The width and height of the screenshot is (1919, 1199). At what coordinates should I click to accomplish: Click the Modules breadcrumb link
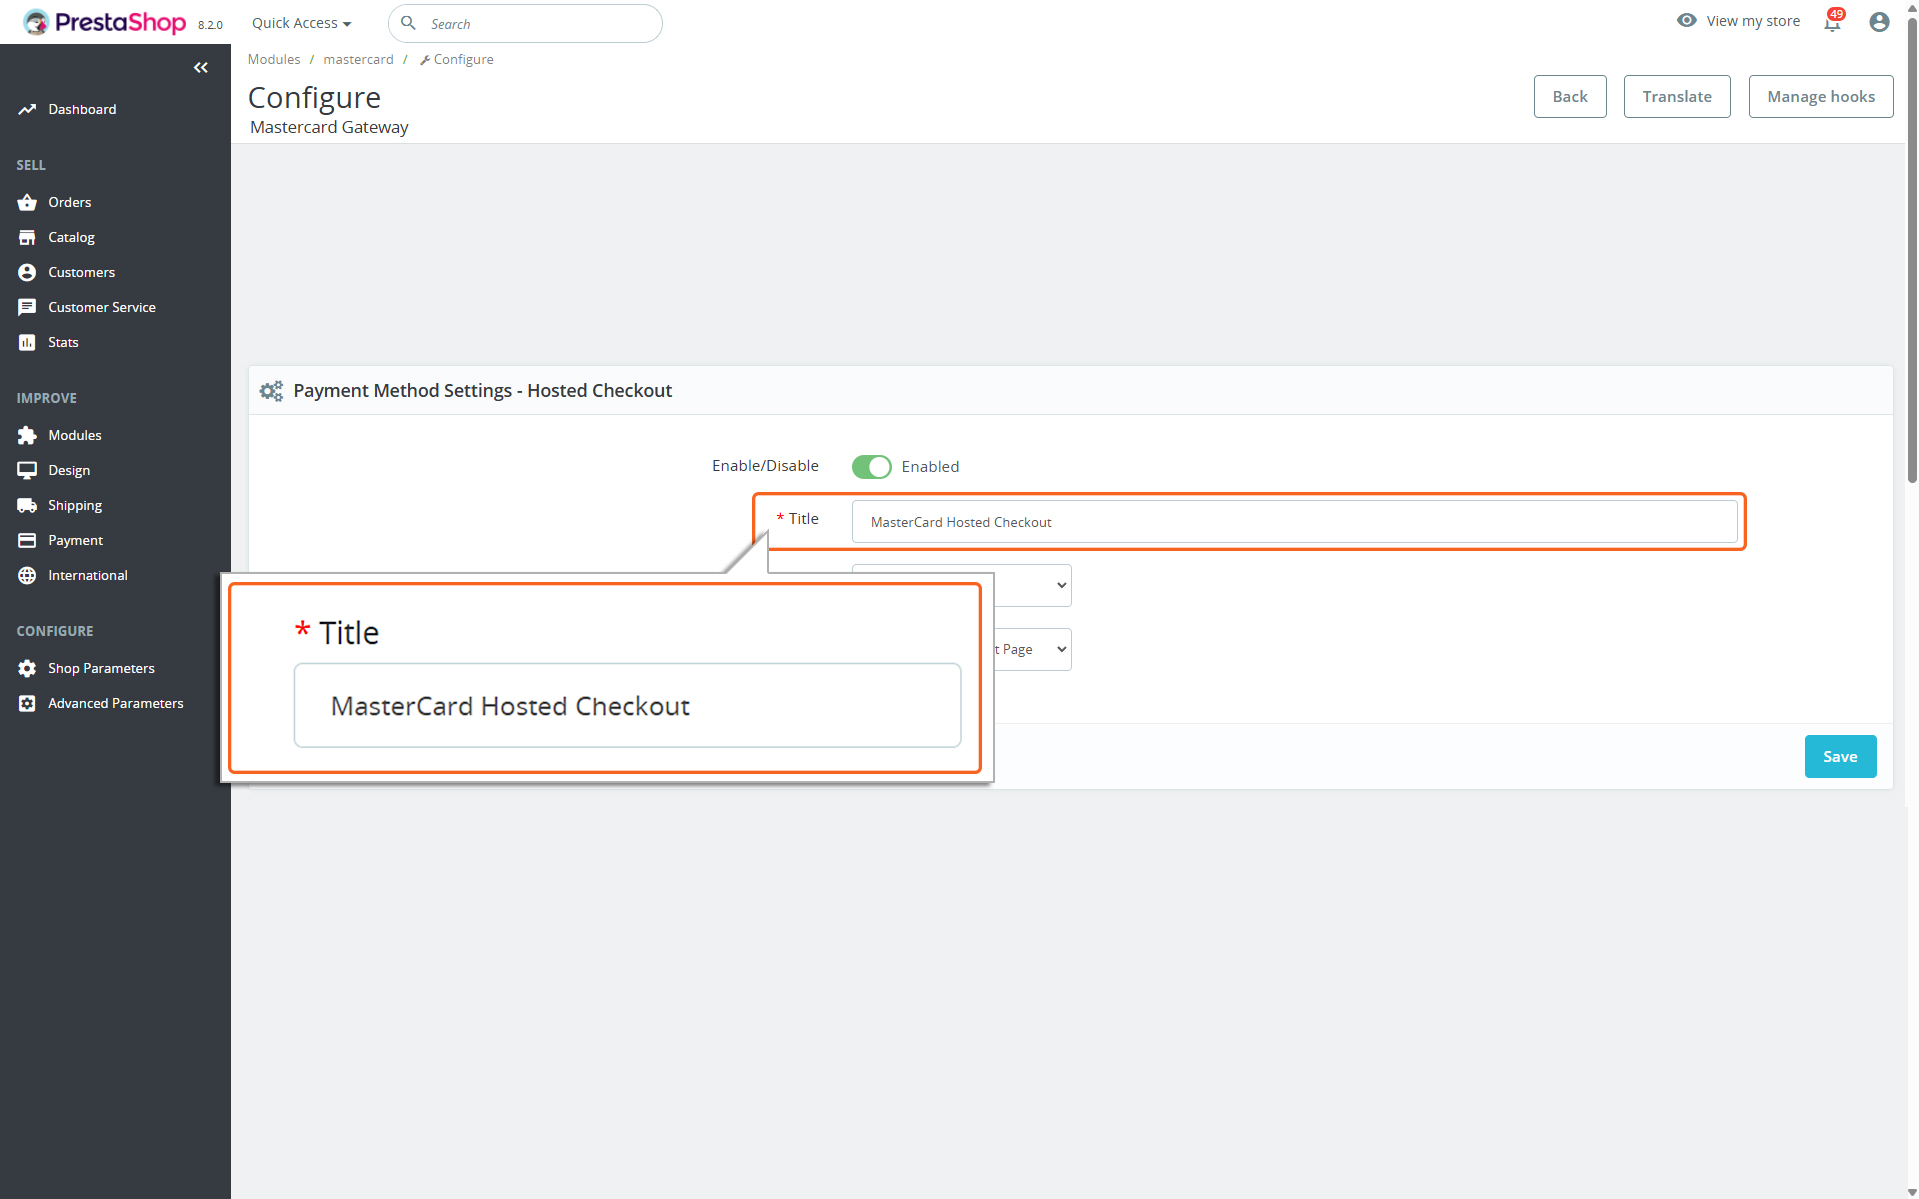tap(273, 60)
